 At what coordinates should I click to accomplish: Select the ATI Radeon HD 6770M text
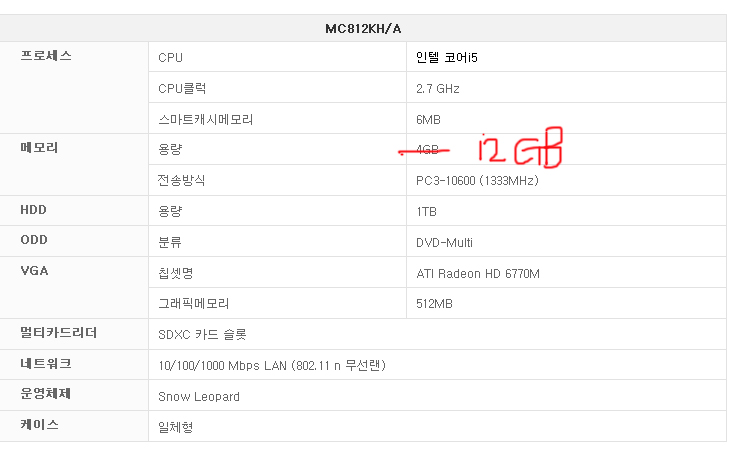[477, 273]
